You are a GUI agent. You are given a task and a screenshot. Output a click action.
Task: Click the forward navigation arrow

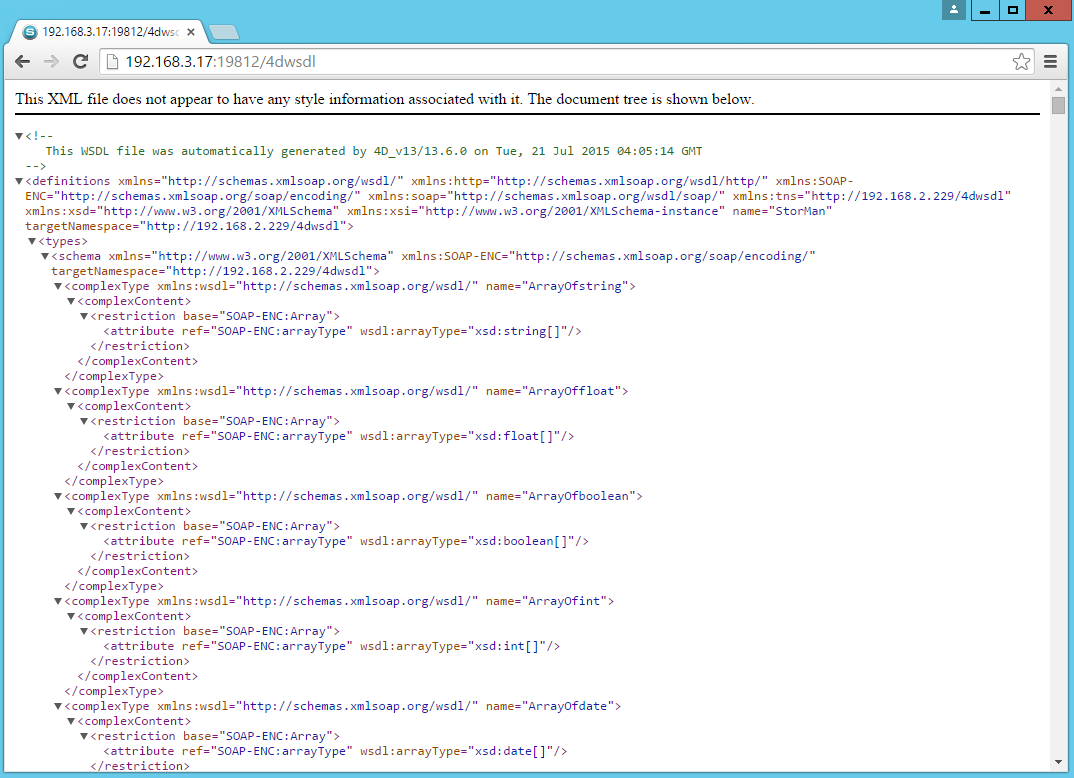click(51, 61)
